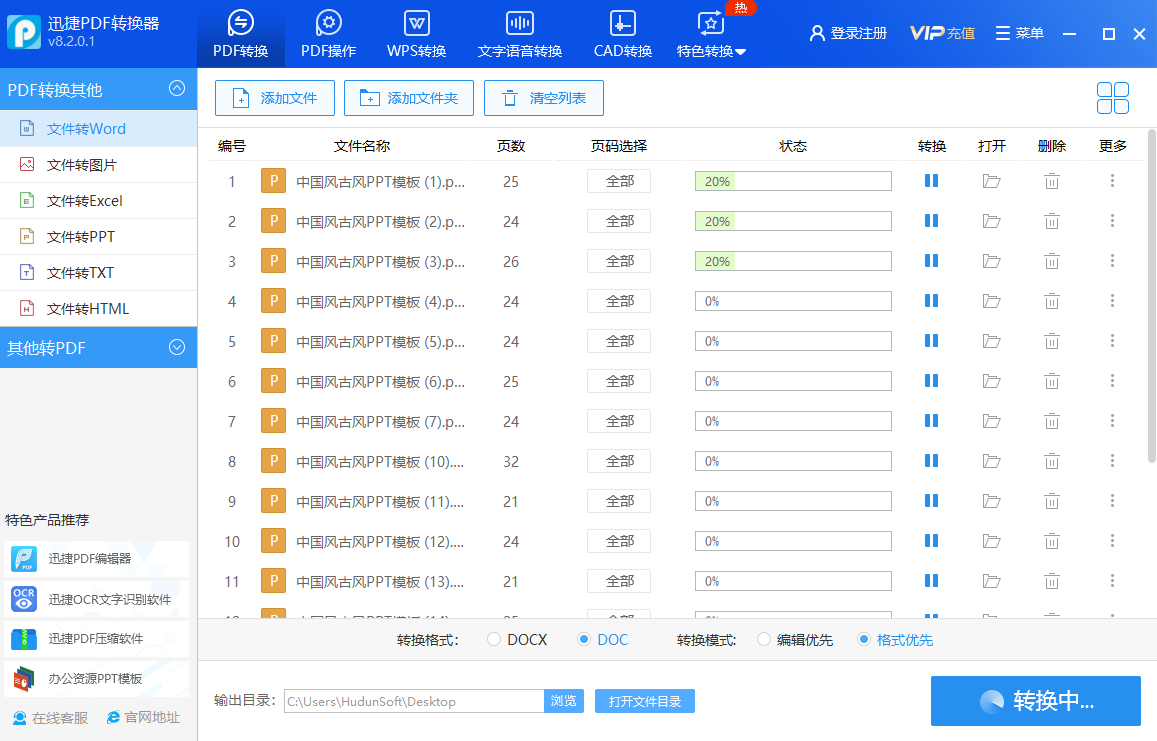
Task: Expand the 其他转PDF section
Action: 177,347
